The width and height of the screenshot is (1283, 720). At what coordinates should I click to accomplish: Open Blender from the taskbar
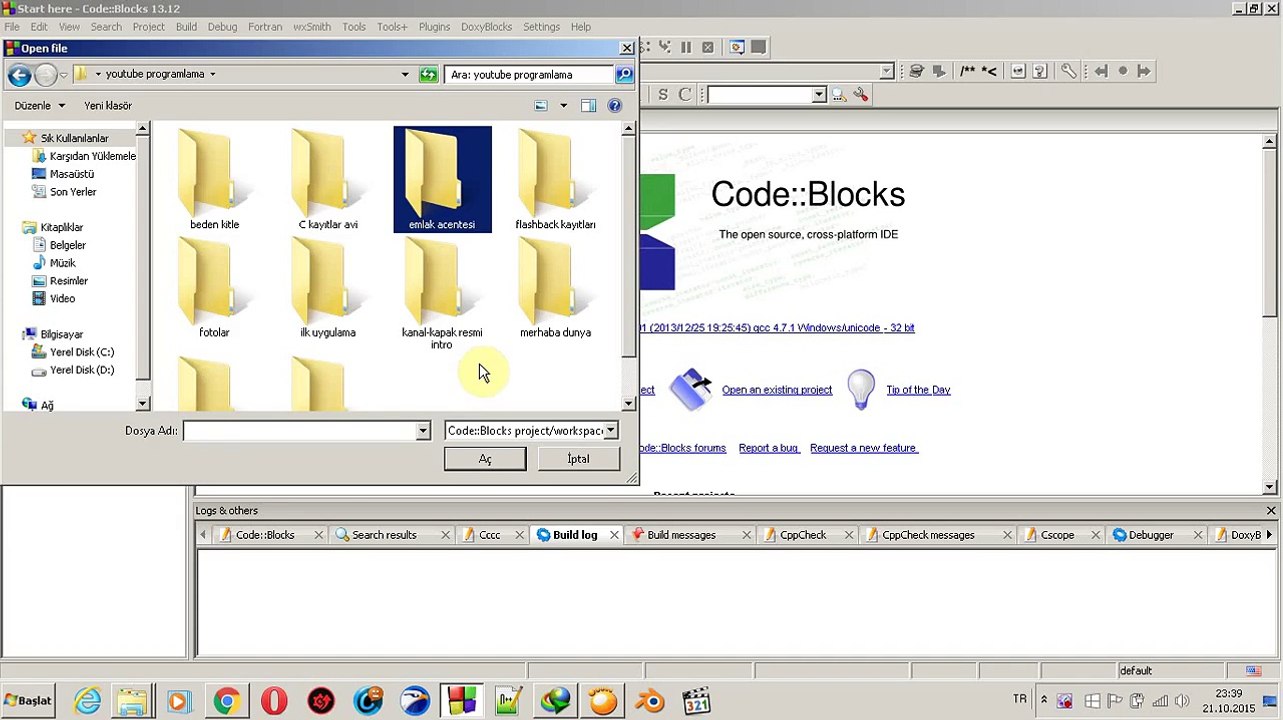(x=650, y=701)
